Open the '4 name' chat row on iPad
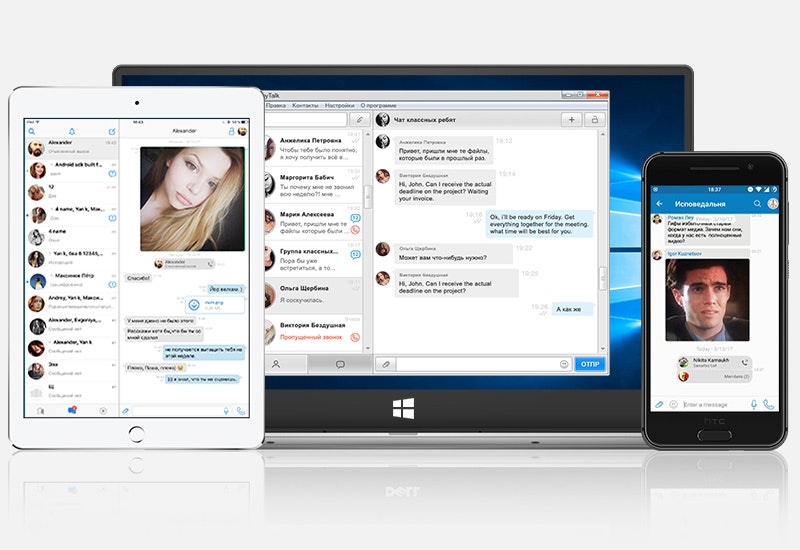Image resolution: width=800 pixels, height=550 pixels. click(72, 236)
